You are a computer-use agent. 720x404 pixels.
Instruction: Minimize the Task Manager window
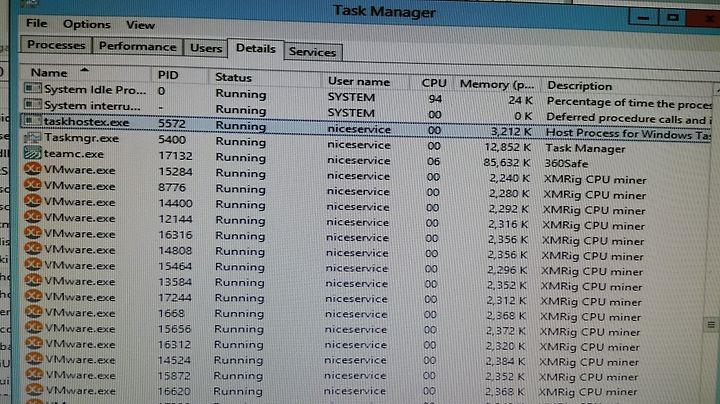[643, 18]
